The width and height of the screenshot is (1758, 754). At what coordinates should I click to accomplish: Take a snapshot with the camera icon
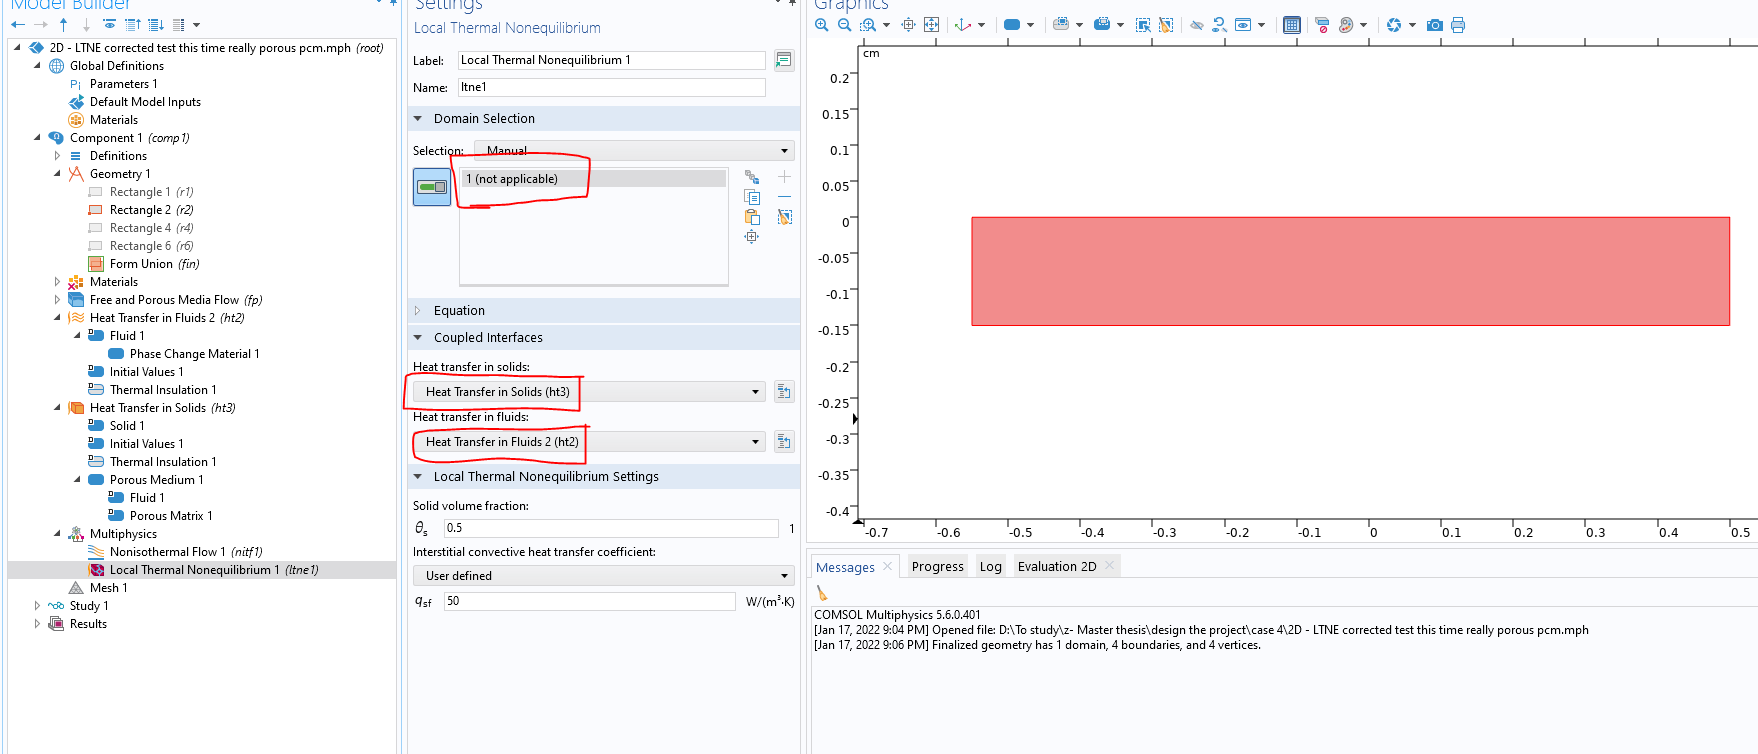1434,25
